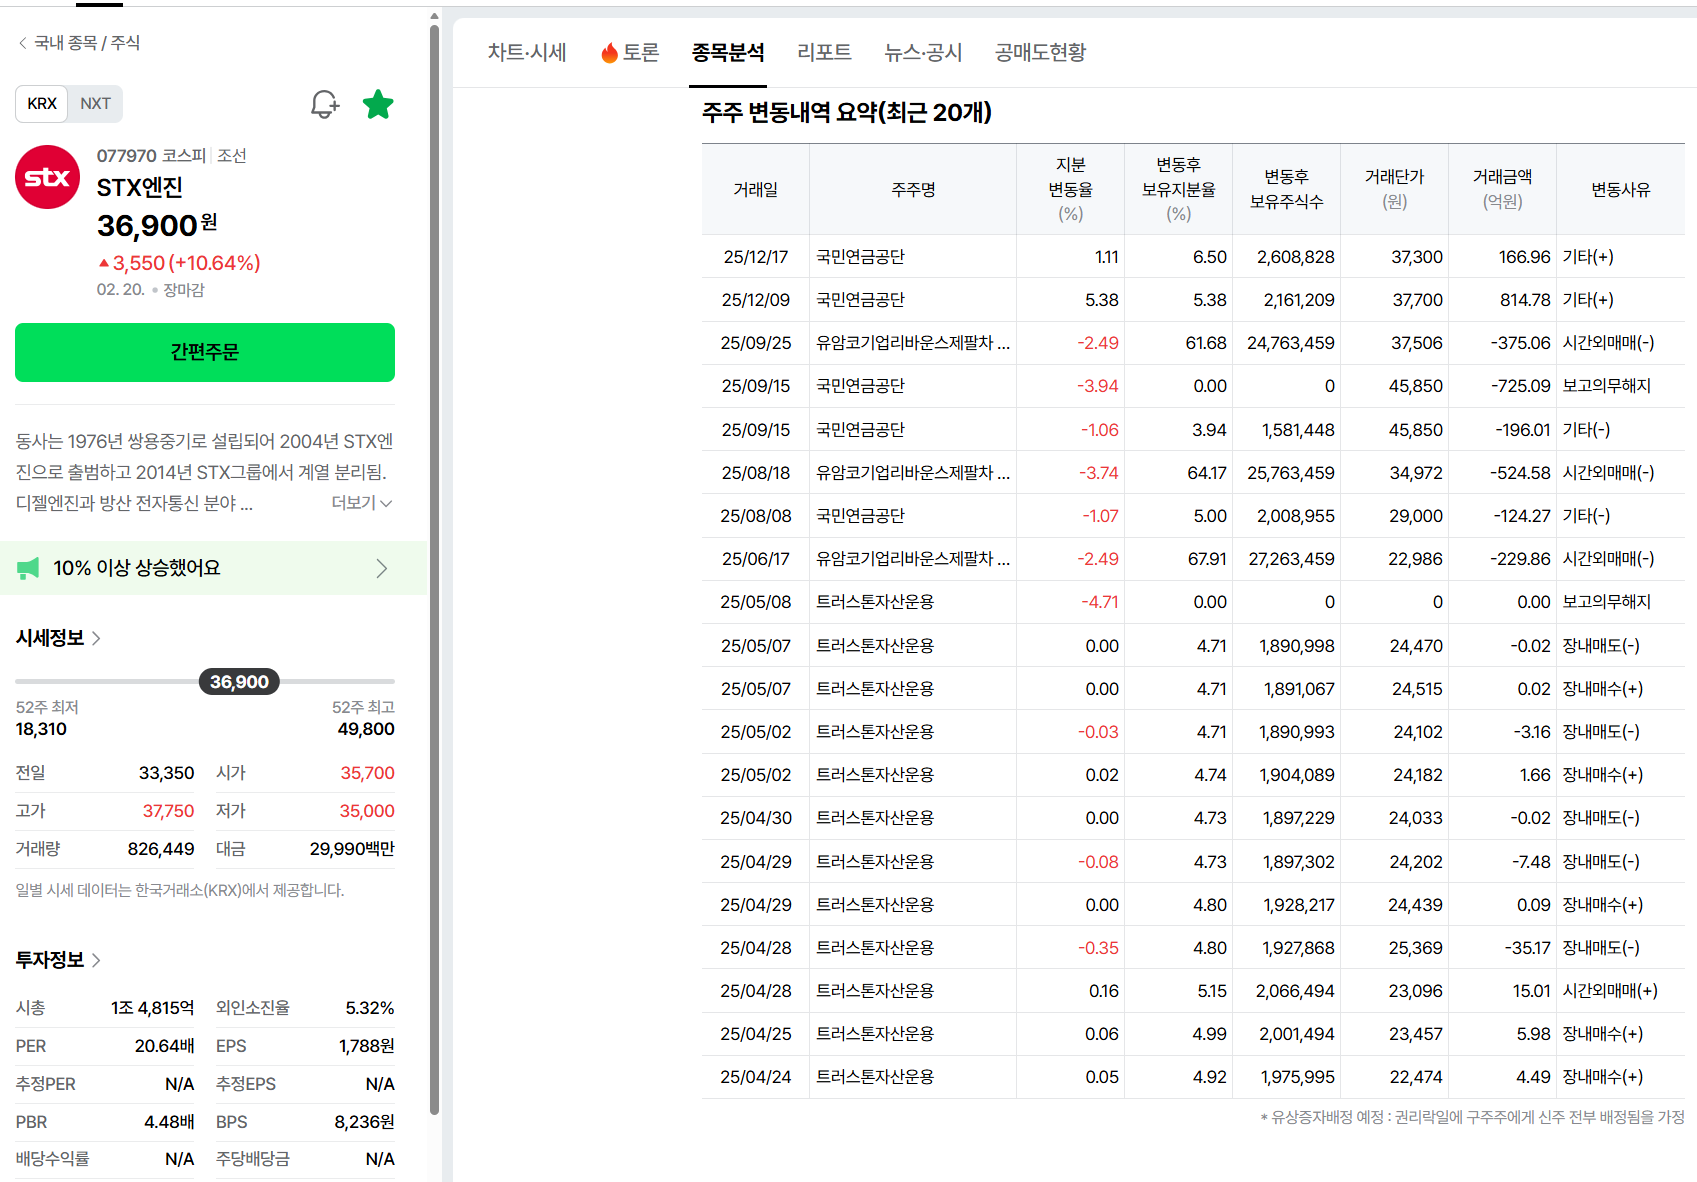
Task: Click the 시가 35,700 value
Action: click(367, 773)
